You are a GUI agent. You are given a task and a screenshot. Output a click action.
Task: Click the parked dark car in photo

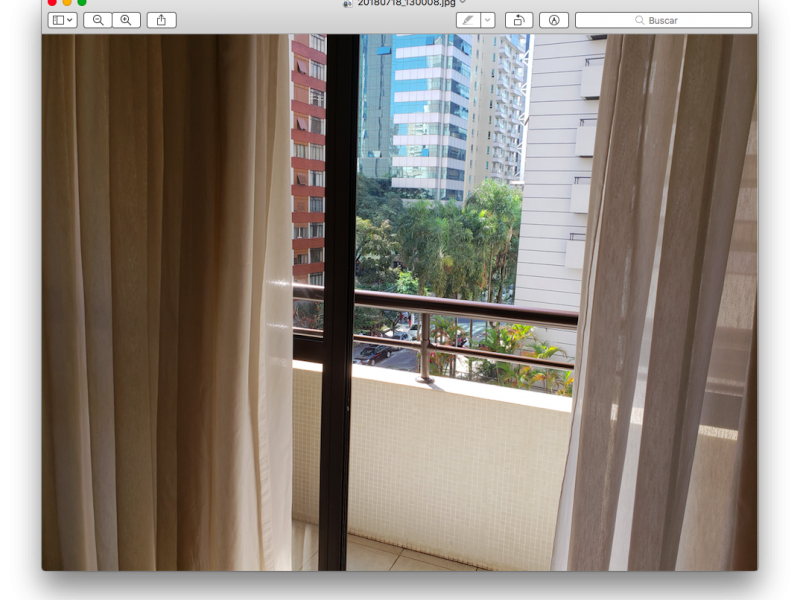tap(375, 354)
